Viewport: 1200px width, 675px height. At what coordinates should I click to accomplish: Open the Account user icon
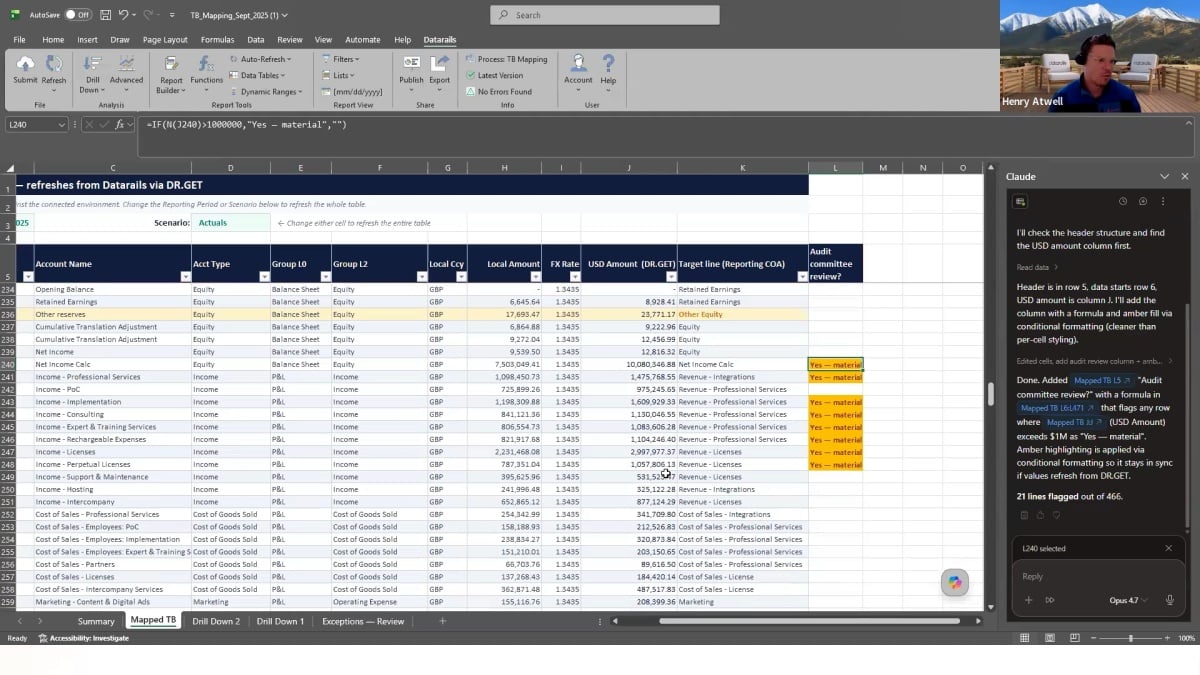click(x=578, y=63)
